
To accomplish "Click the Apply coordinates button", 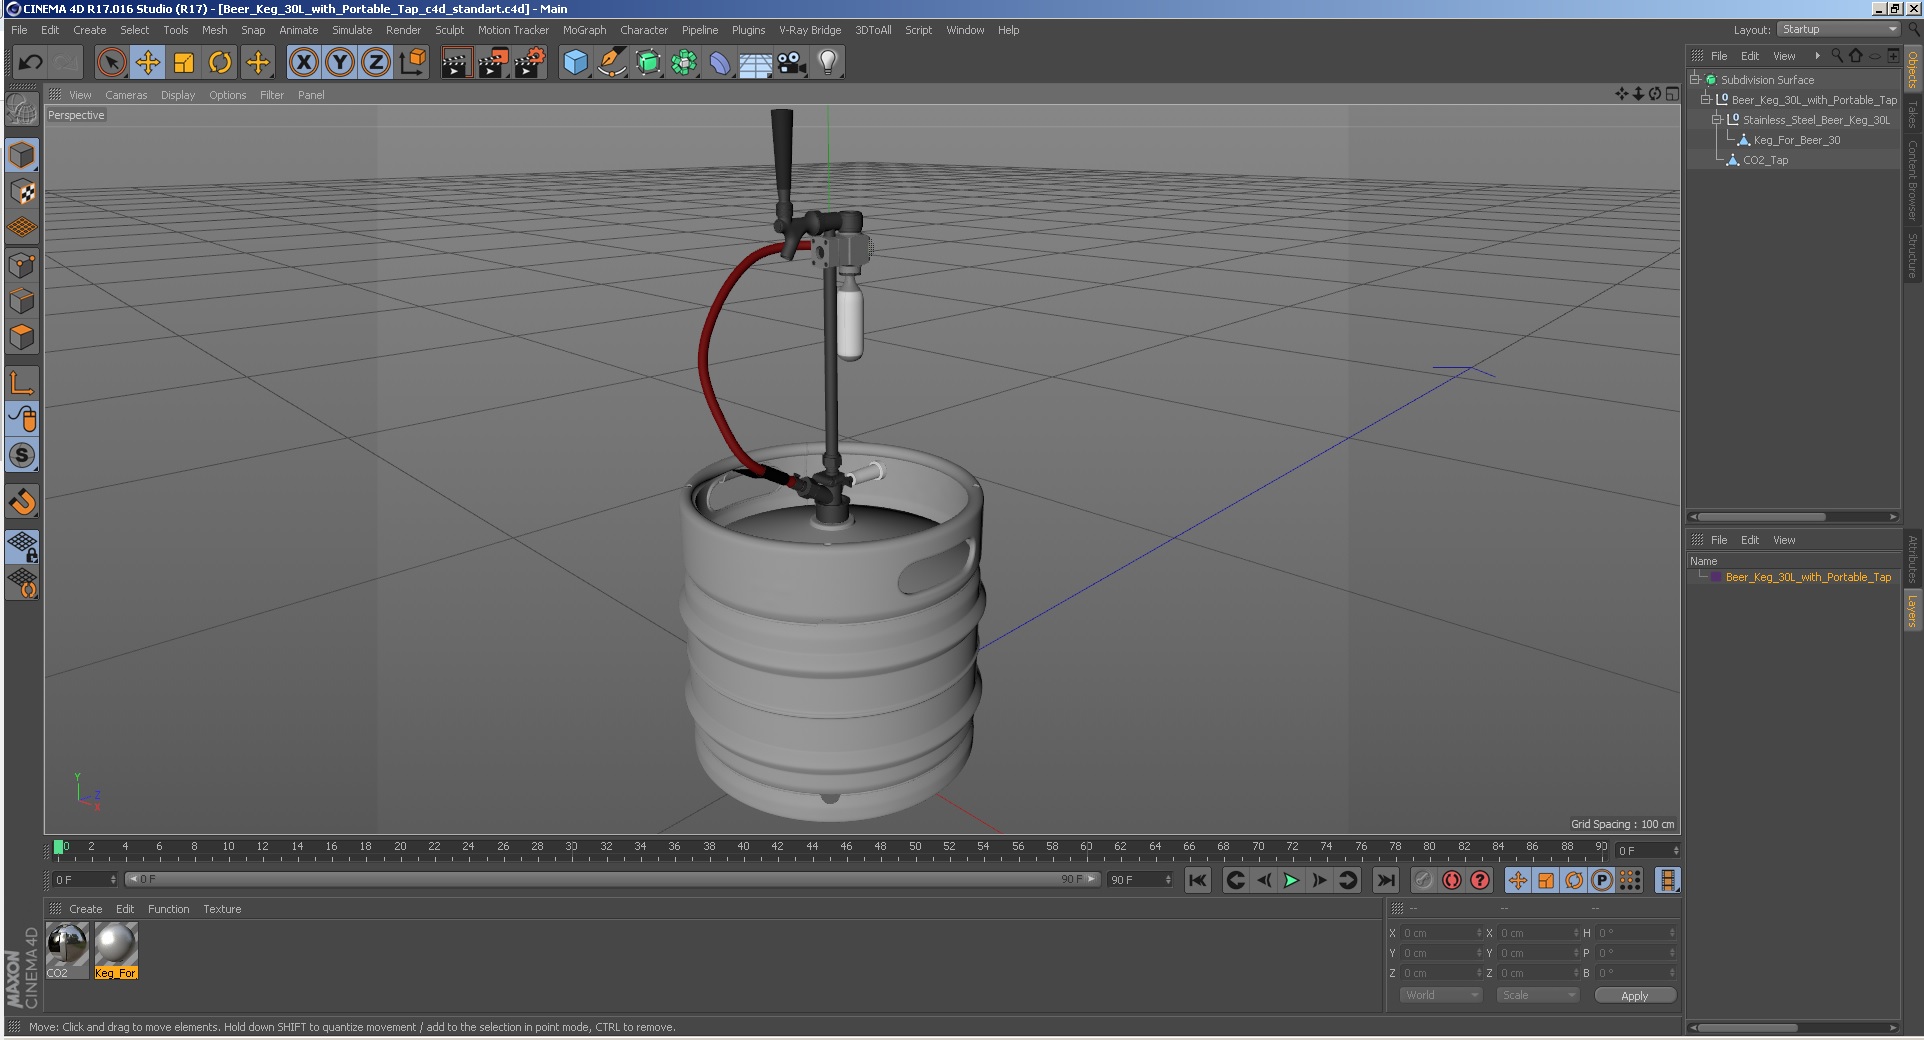I will click(1635, 995).
